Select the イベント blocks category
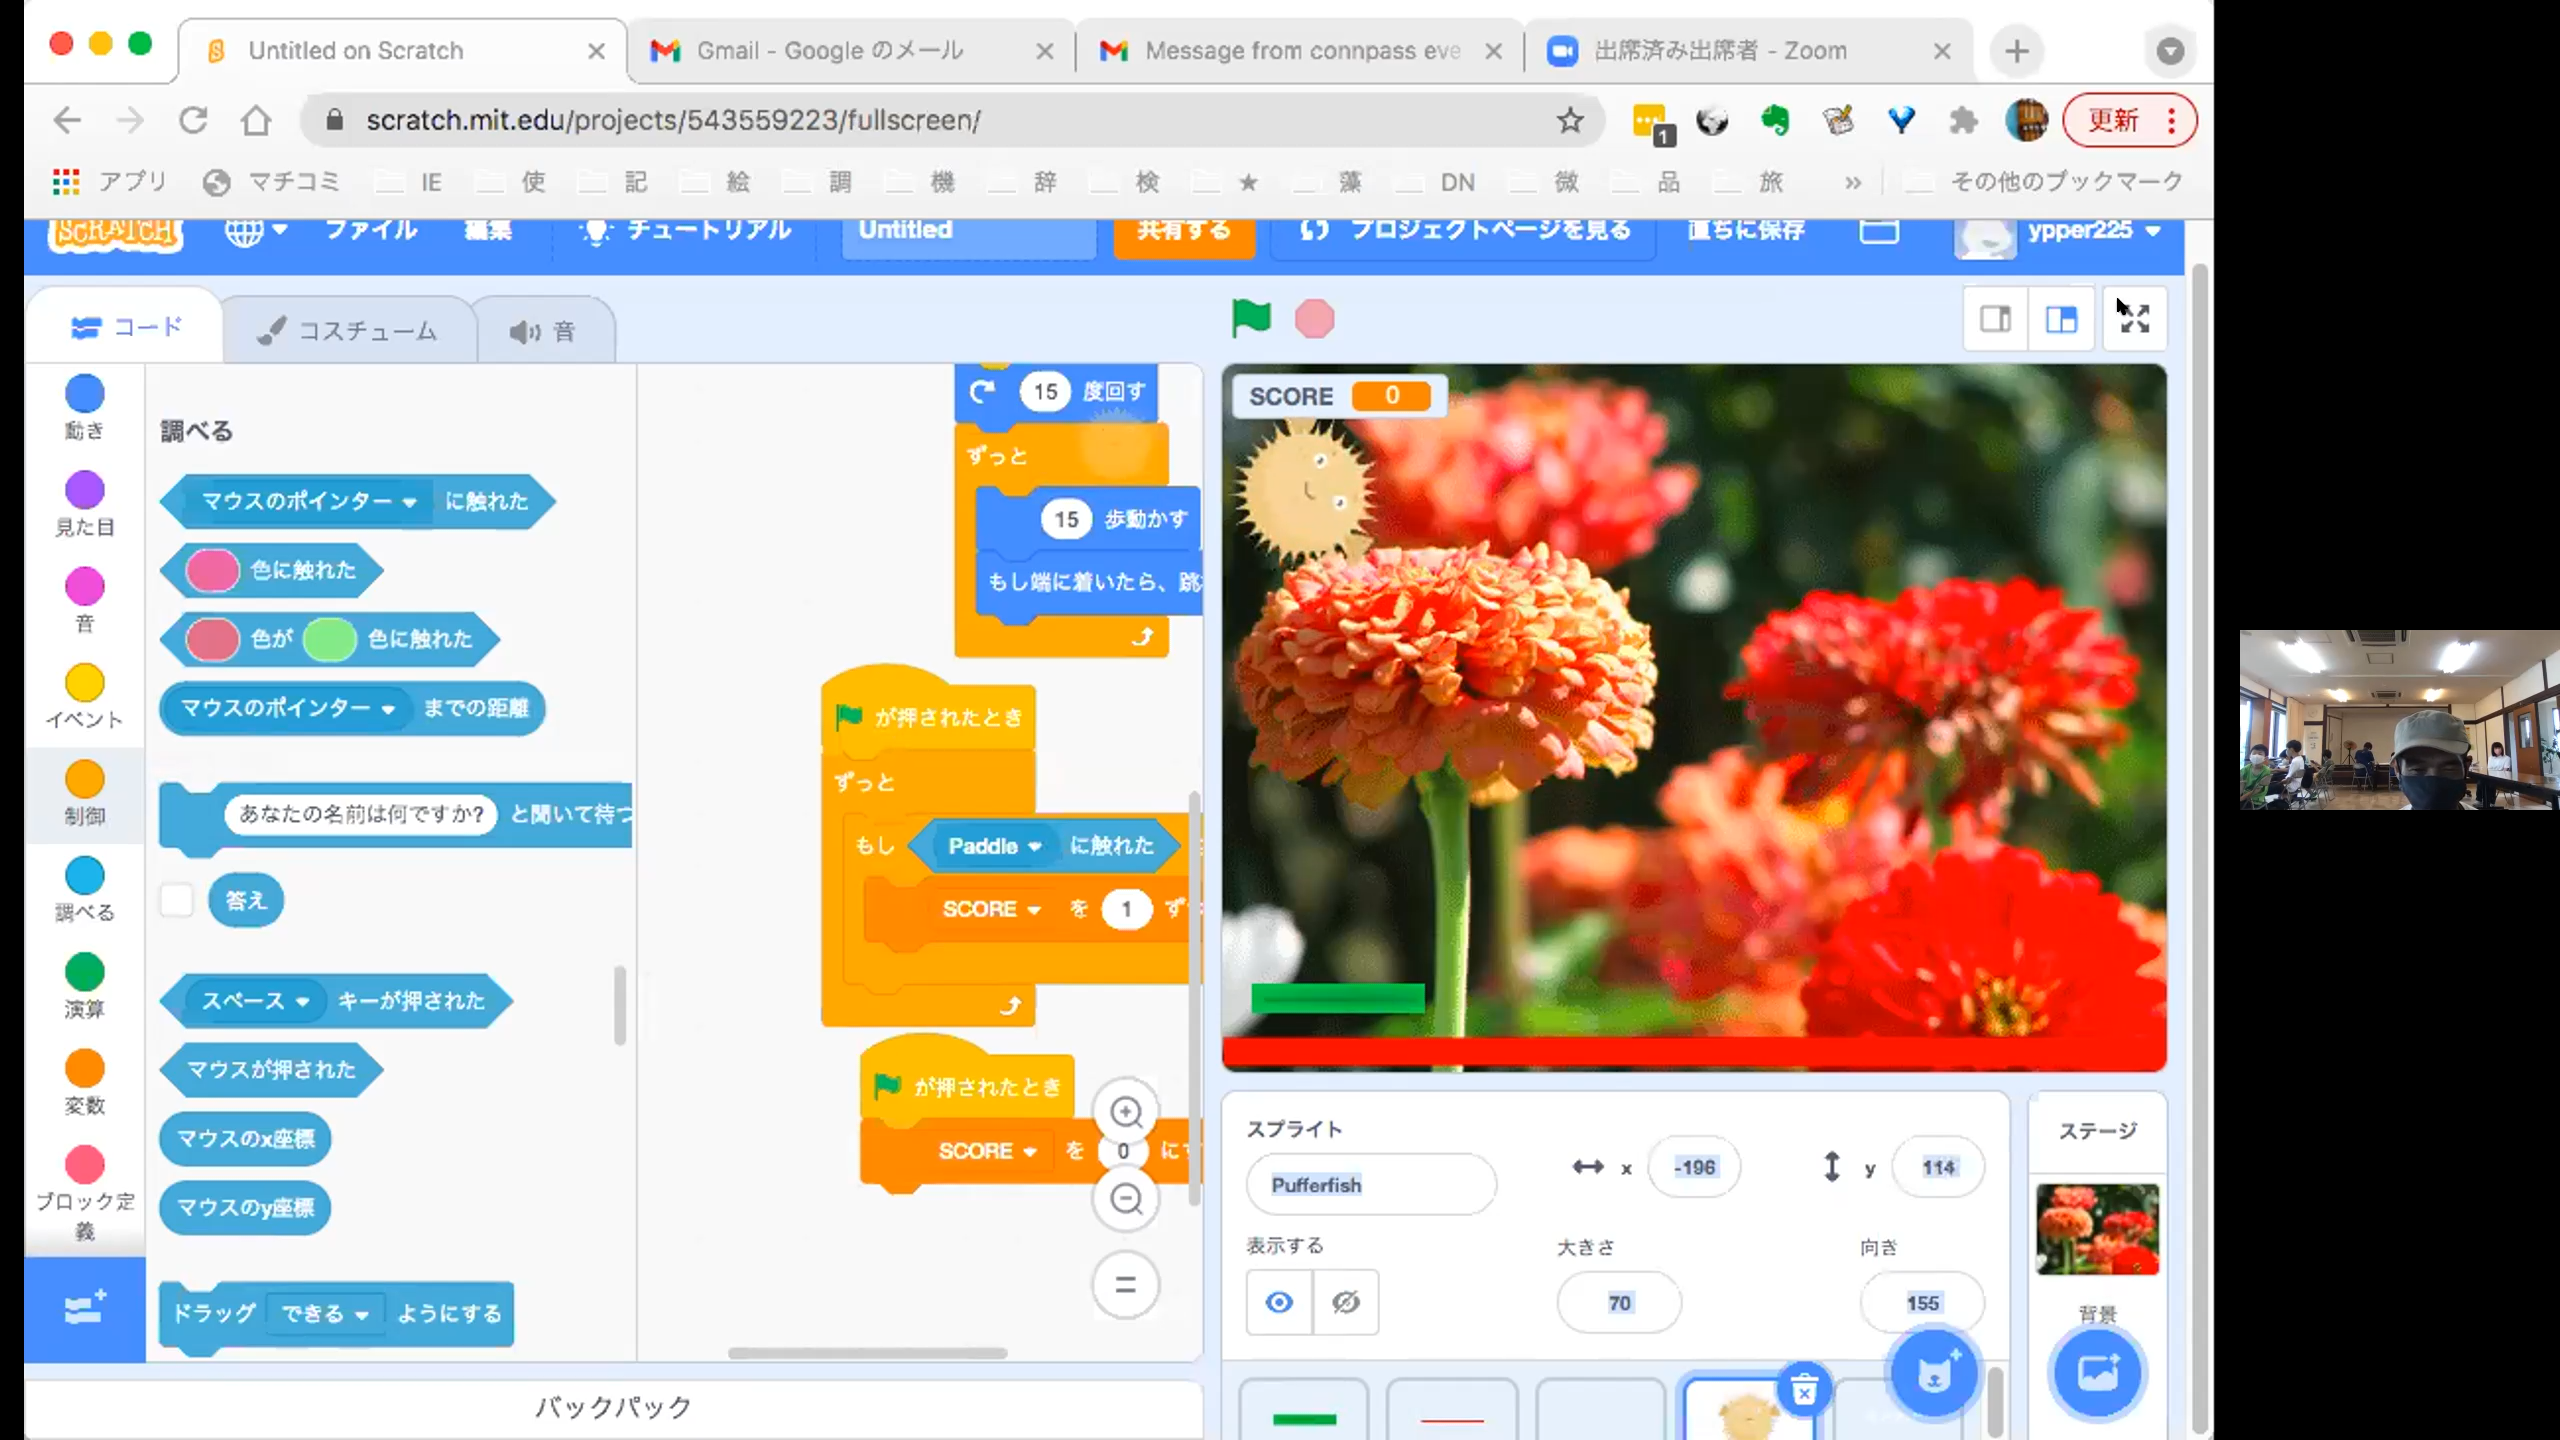Screen dimensions: 2560x1440 [85, 697]
